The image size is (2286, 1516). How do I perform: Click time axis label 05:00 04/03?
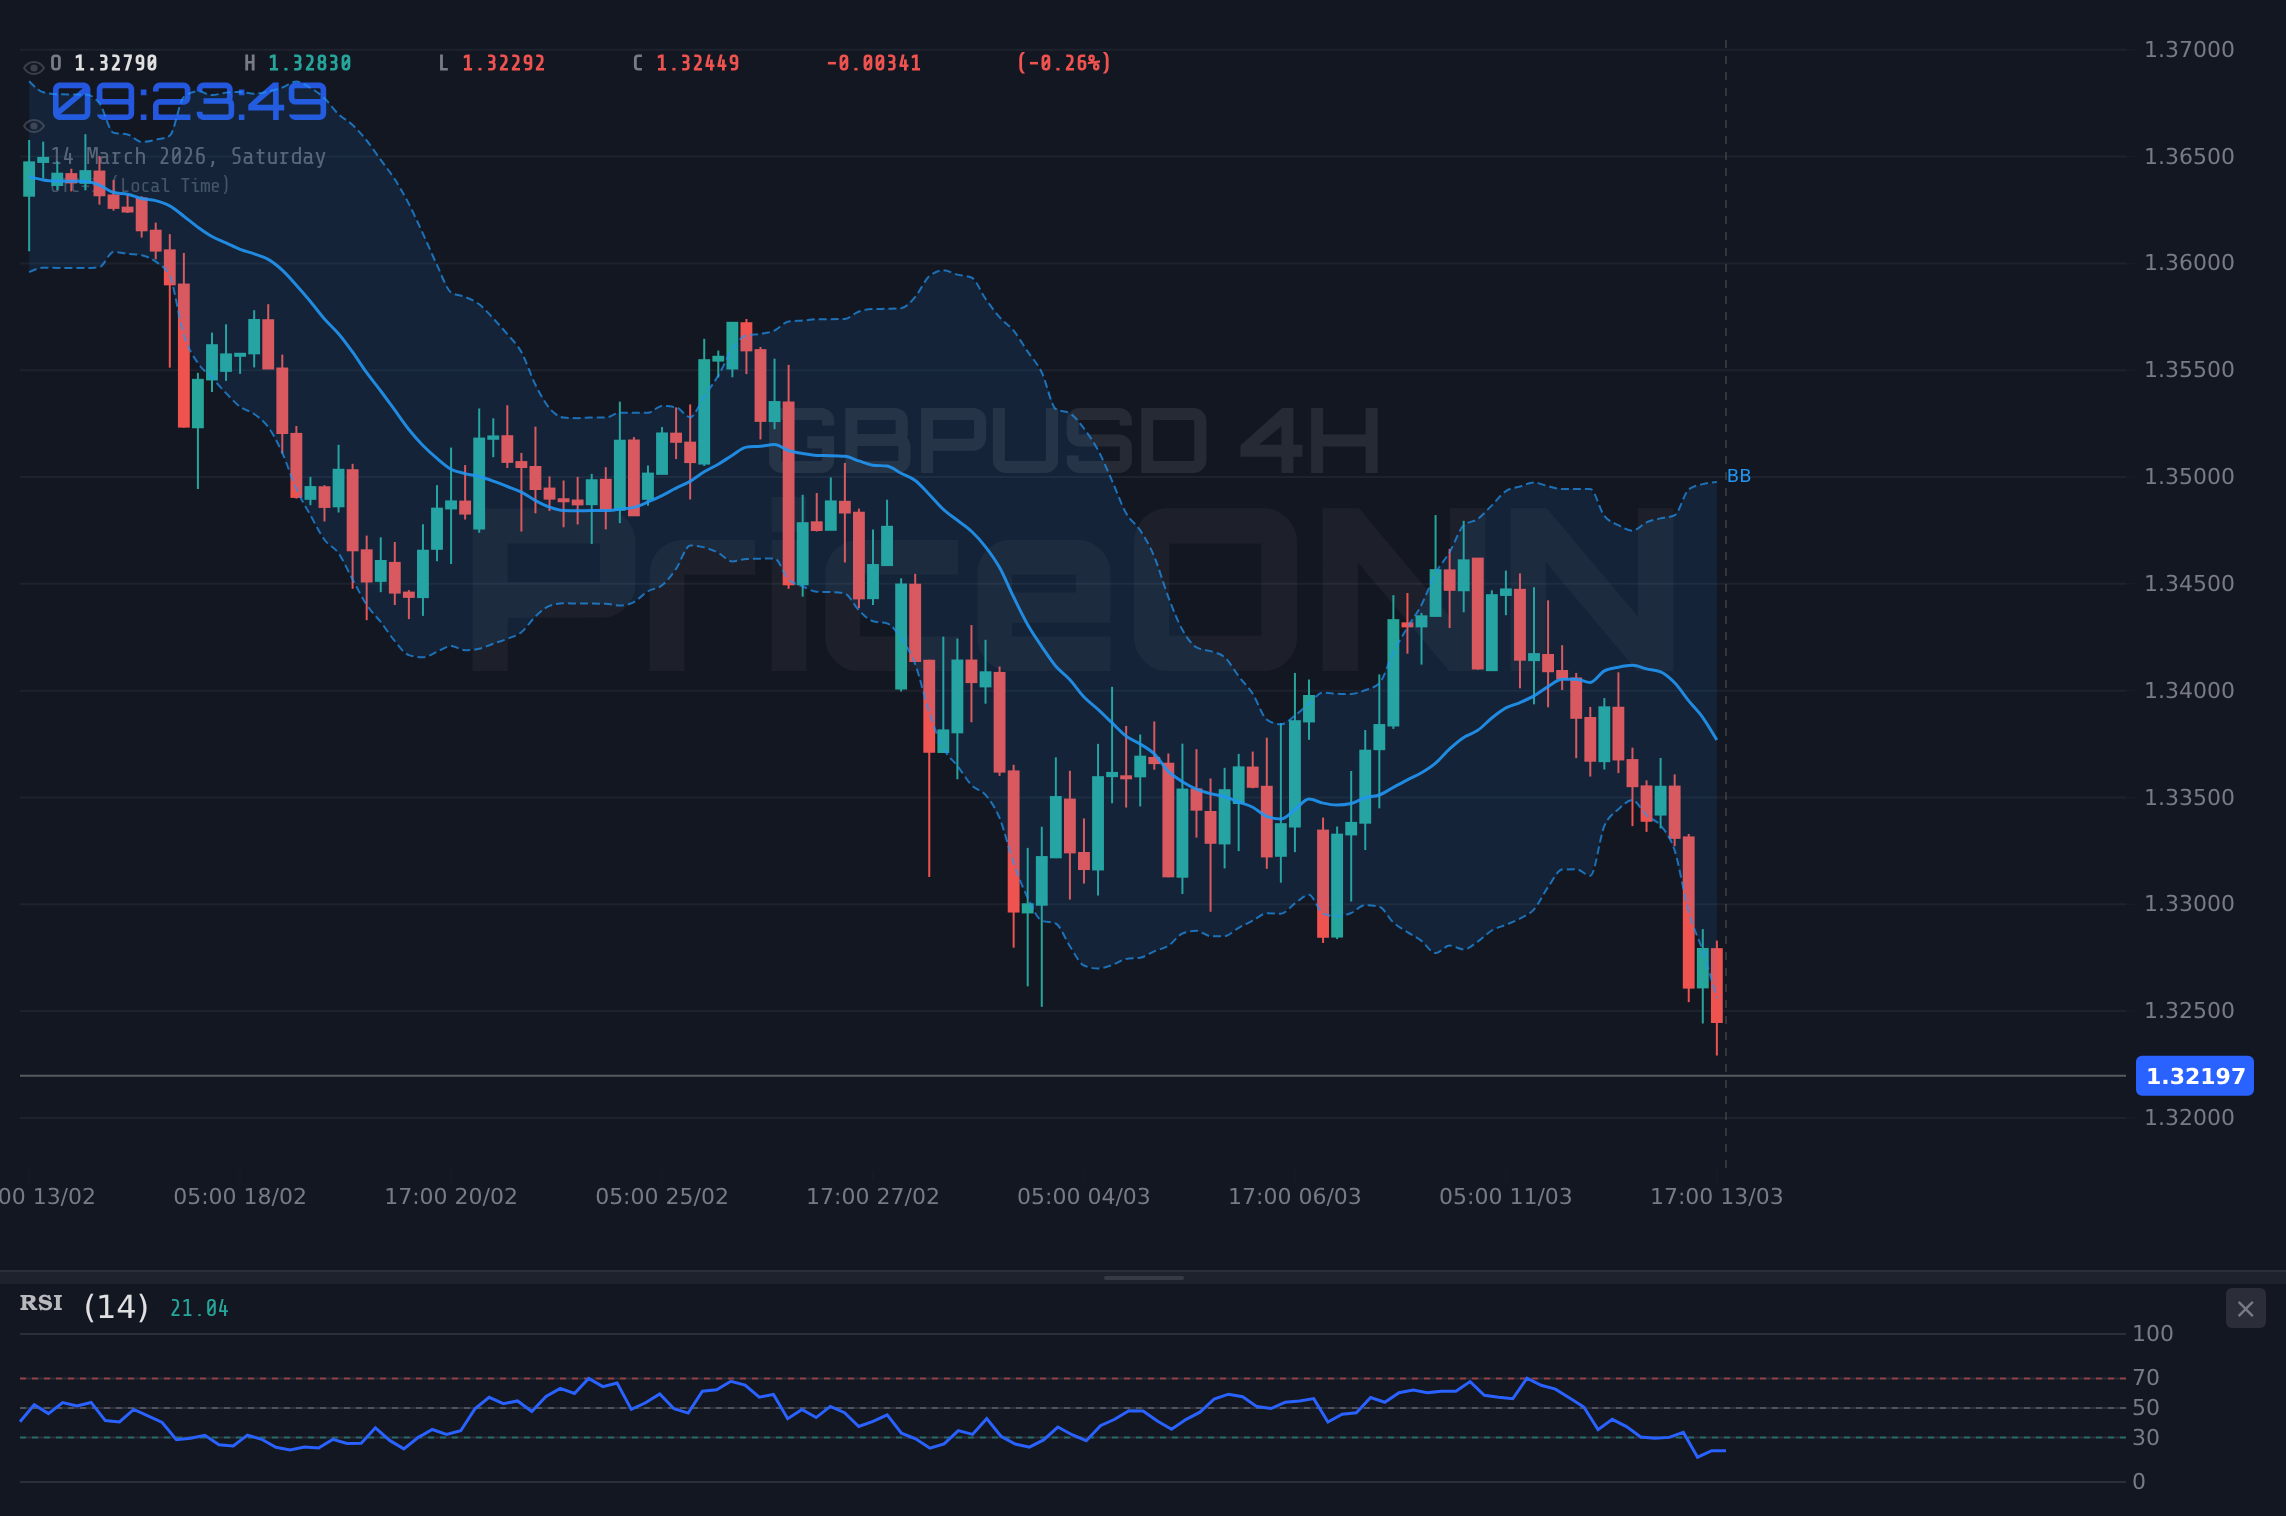point(1084,1197)
